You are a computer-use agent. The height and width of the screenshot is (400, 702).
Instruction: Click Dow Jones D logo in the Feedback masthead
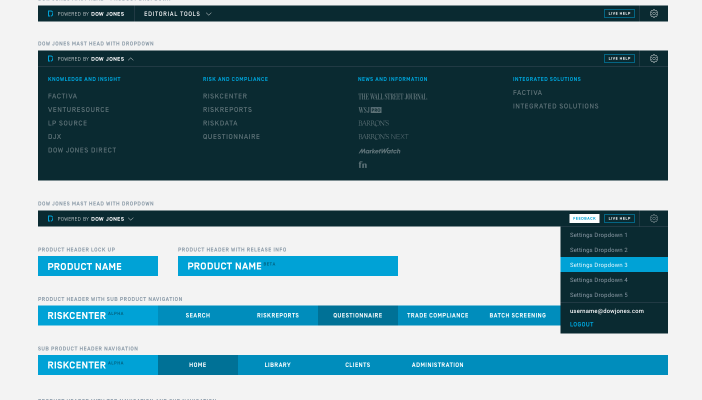click(50, 219)
